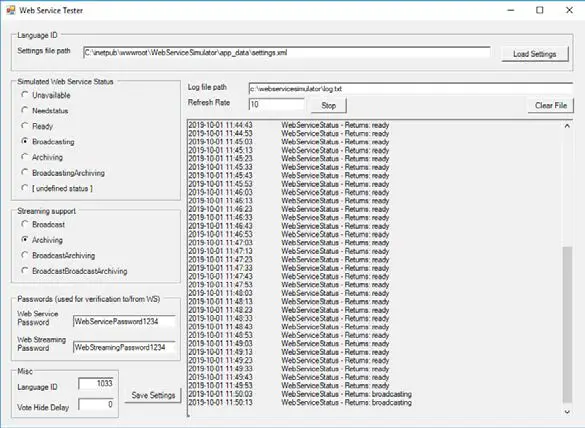This screenshot has width=585, height=428.
Task: Click the log entry timestamped 11:47:03
Action: 289,243
